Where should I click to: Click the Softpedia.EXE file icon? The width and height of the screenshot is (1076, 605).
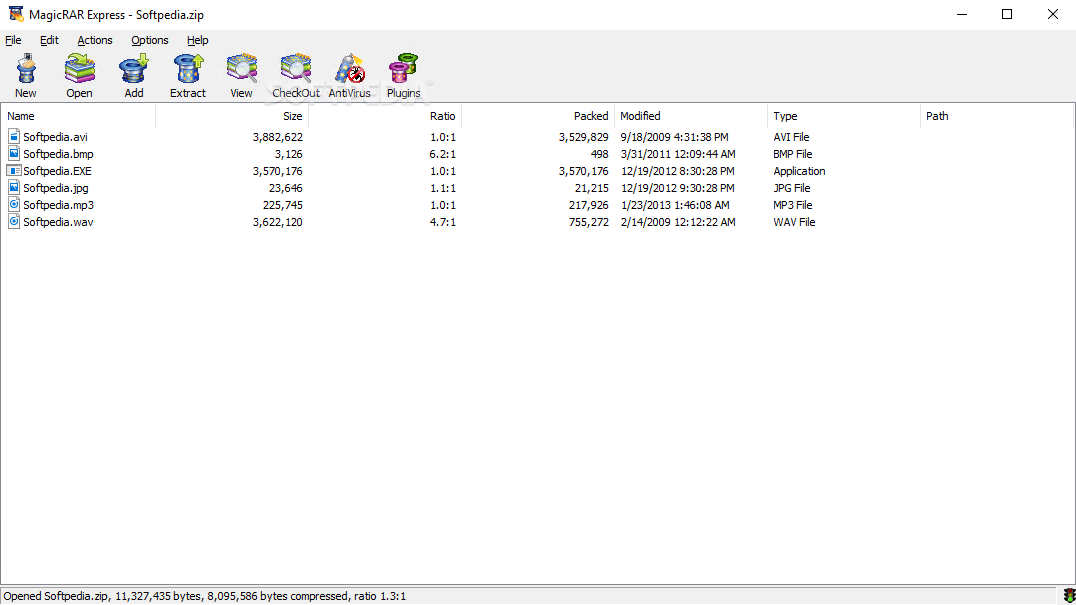point(14,171)
